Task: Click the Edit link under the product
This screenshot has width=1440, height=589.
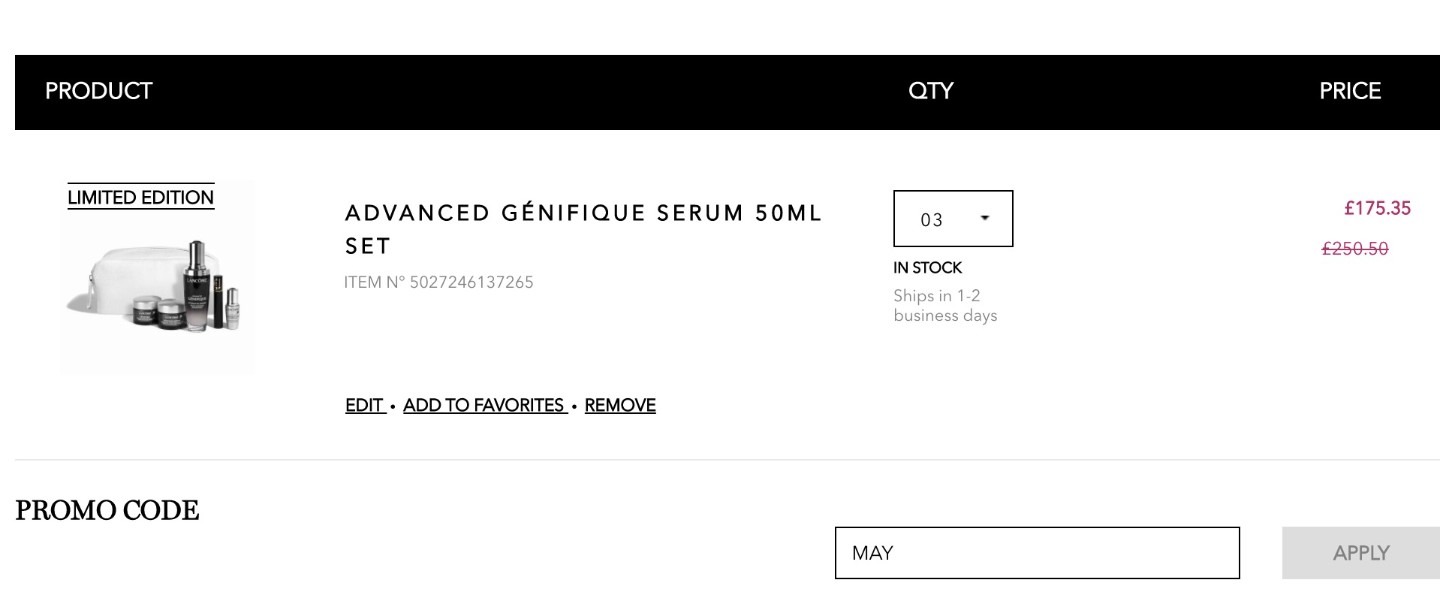Action: click(x=364, y=405)
